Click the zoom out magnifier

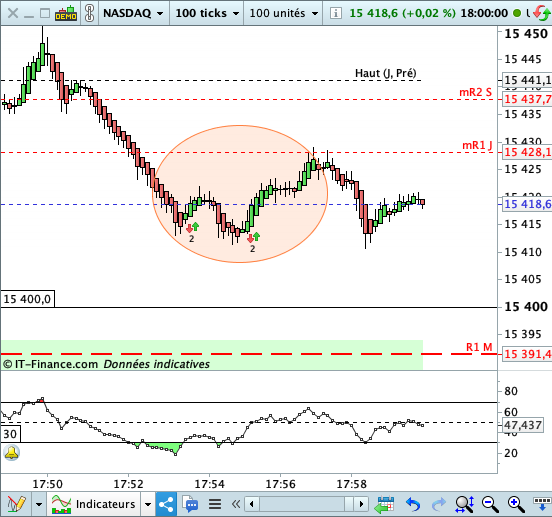[x=490, y=504]
